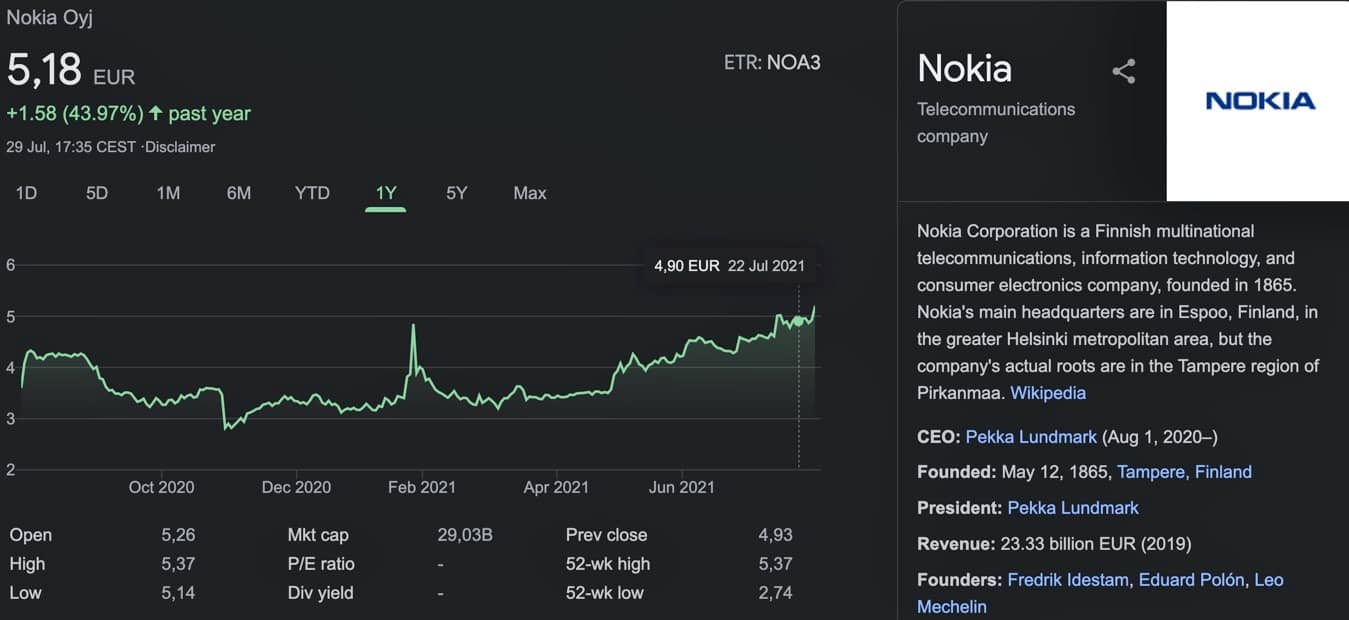The height and width of the screenshot is (620, 1349).
Task: Open the Nokia logo thumbnail
Action: (1258, 101)
